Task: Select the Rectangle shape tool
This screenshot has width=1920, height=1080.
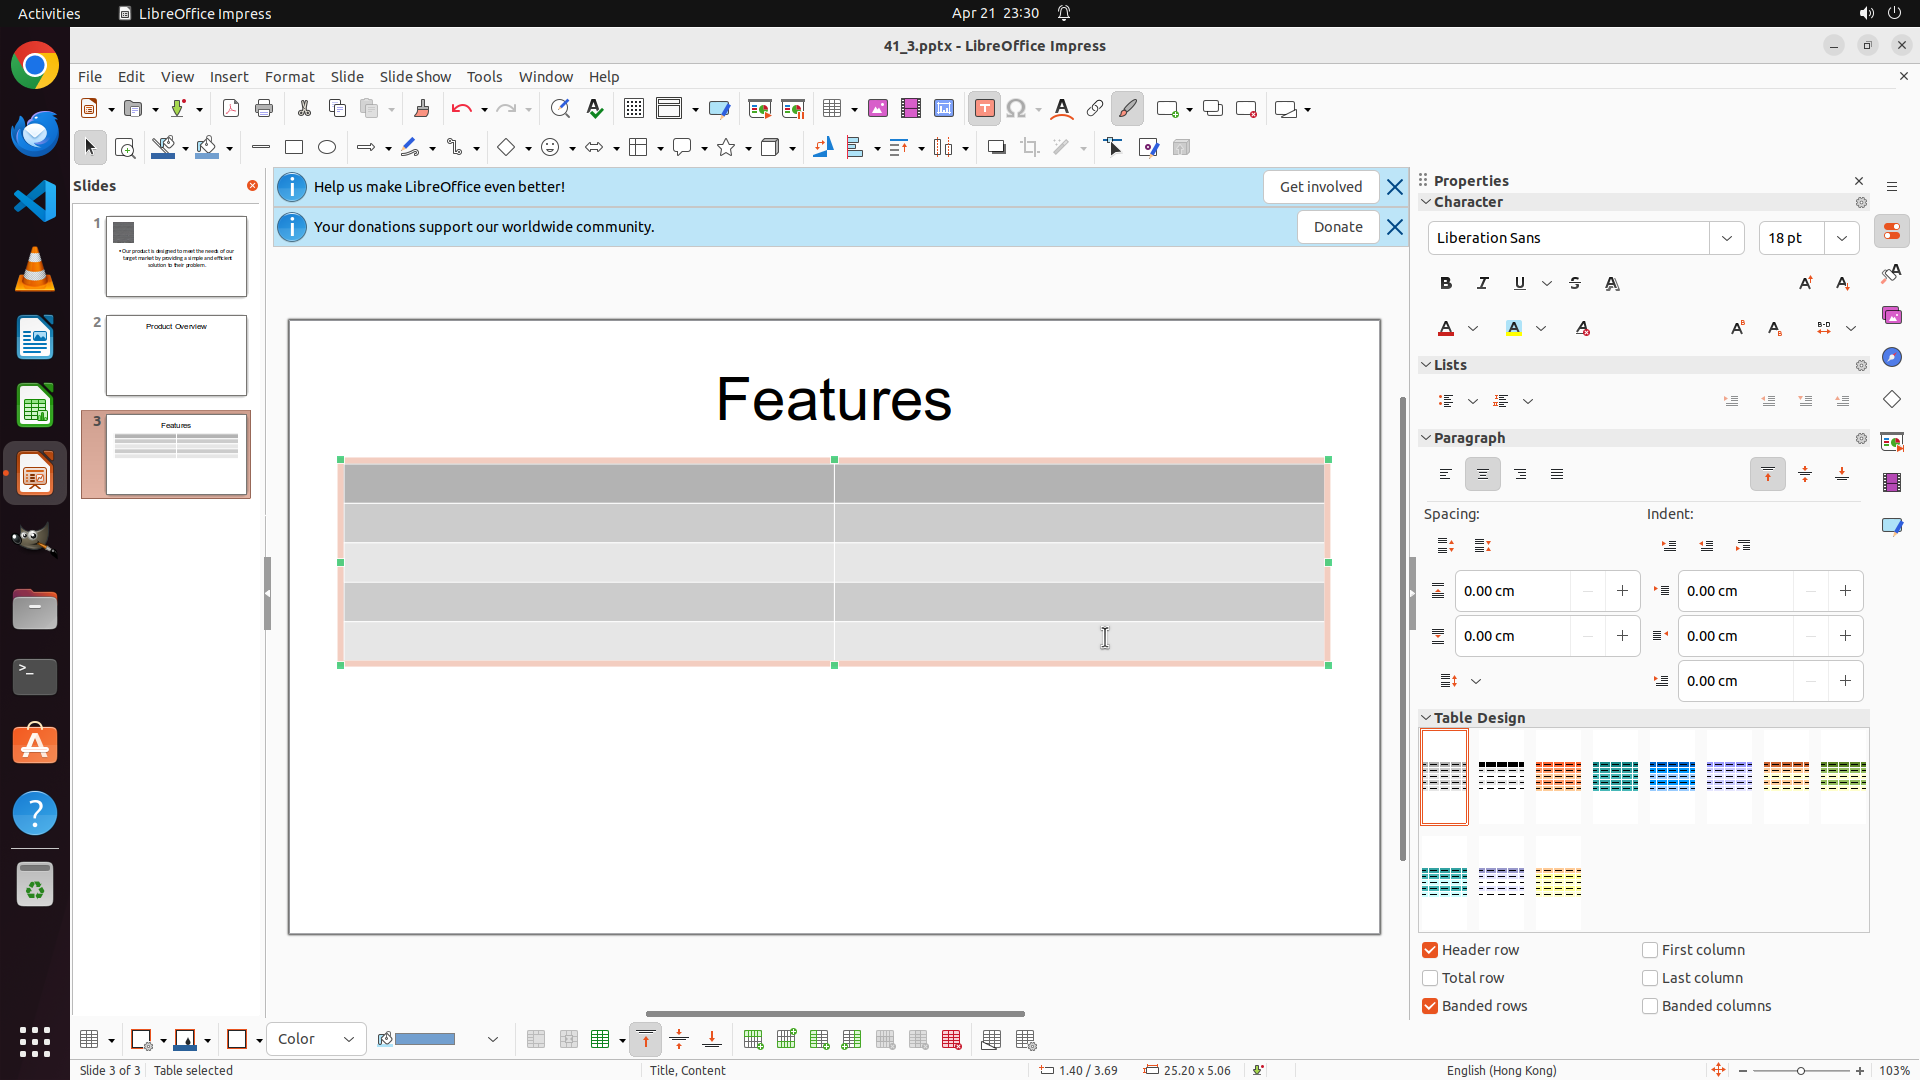Action: tap(294, 148)
